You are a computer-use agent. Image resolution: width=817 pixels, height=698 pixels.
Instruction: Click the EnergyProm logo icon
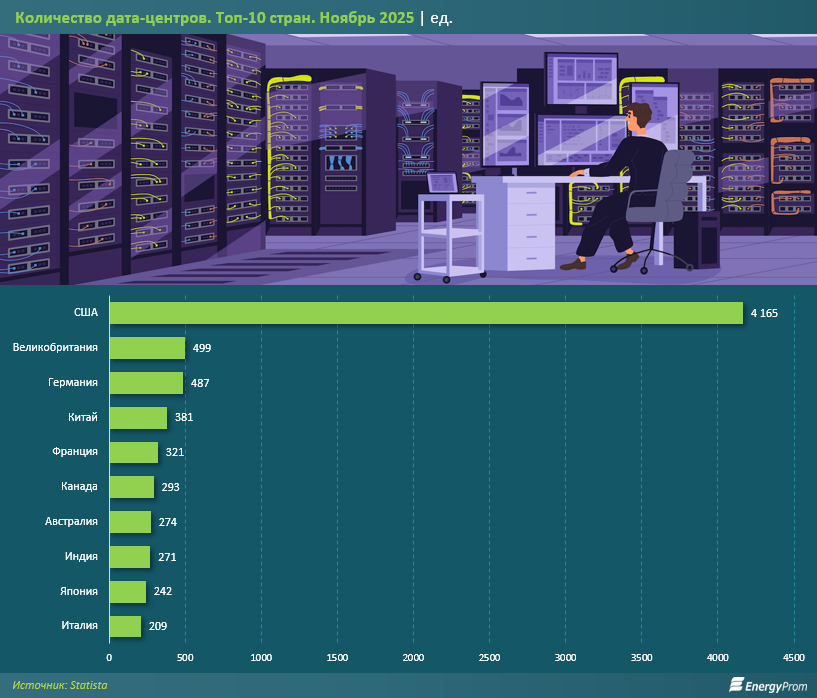tap(737, 685)
